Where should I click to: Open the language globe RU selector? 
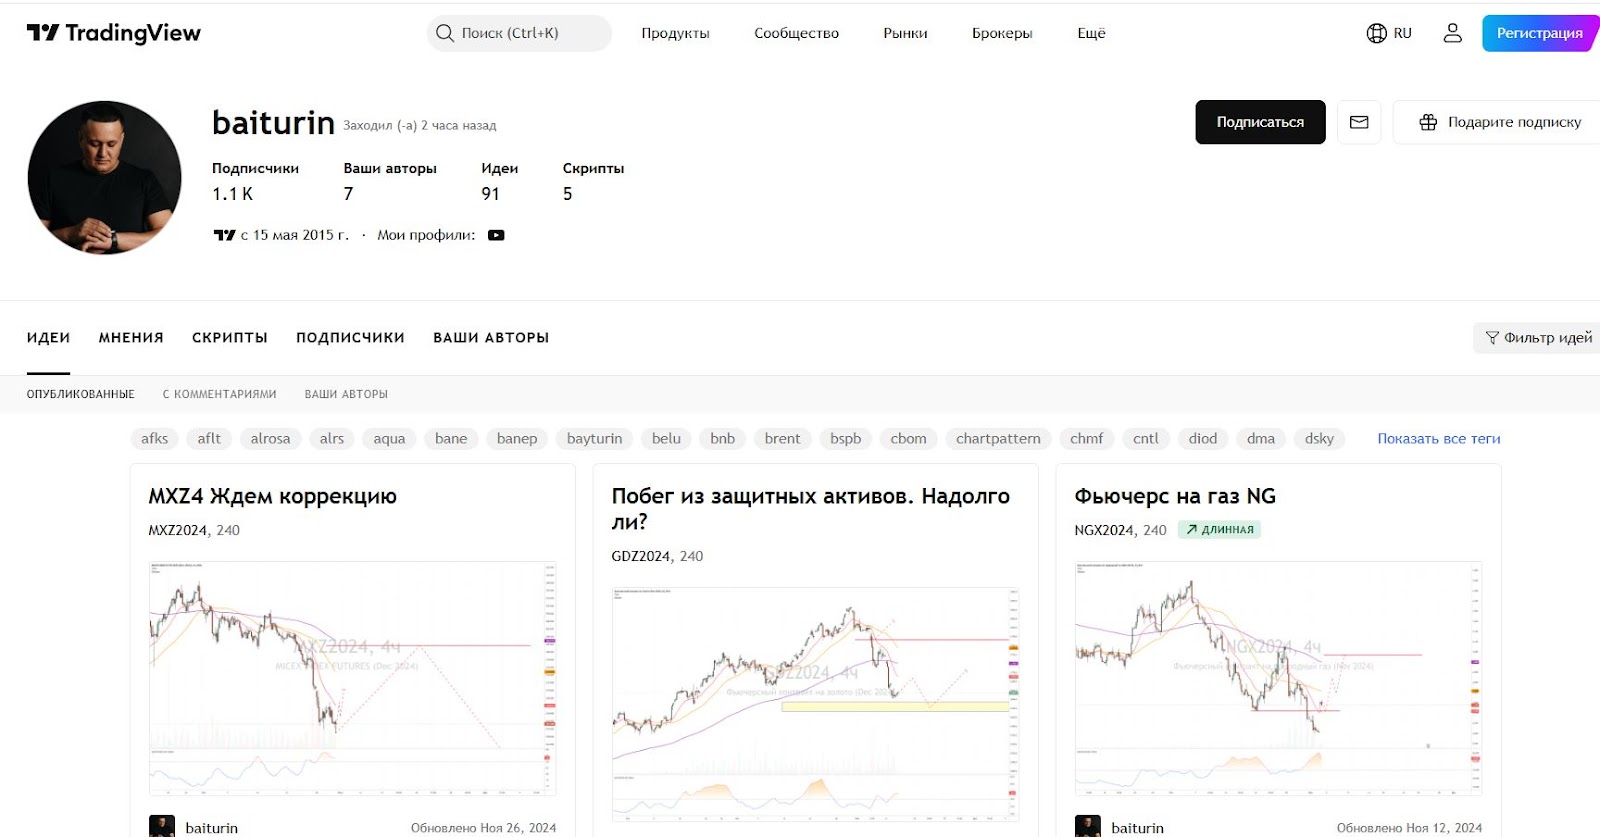point(1389,33)
